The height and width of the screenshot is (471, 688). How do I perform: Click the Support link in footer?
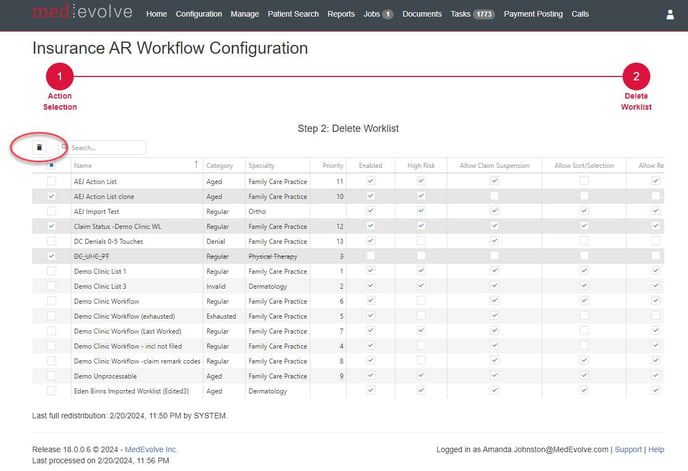(628, 450)
